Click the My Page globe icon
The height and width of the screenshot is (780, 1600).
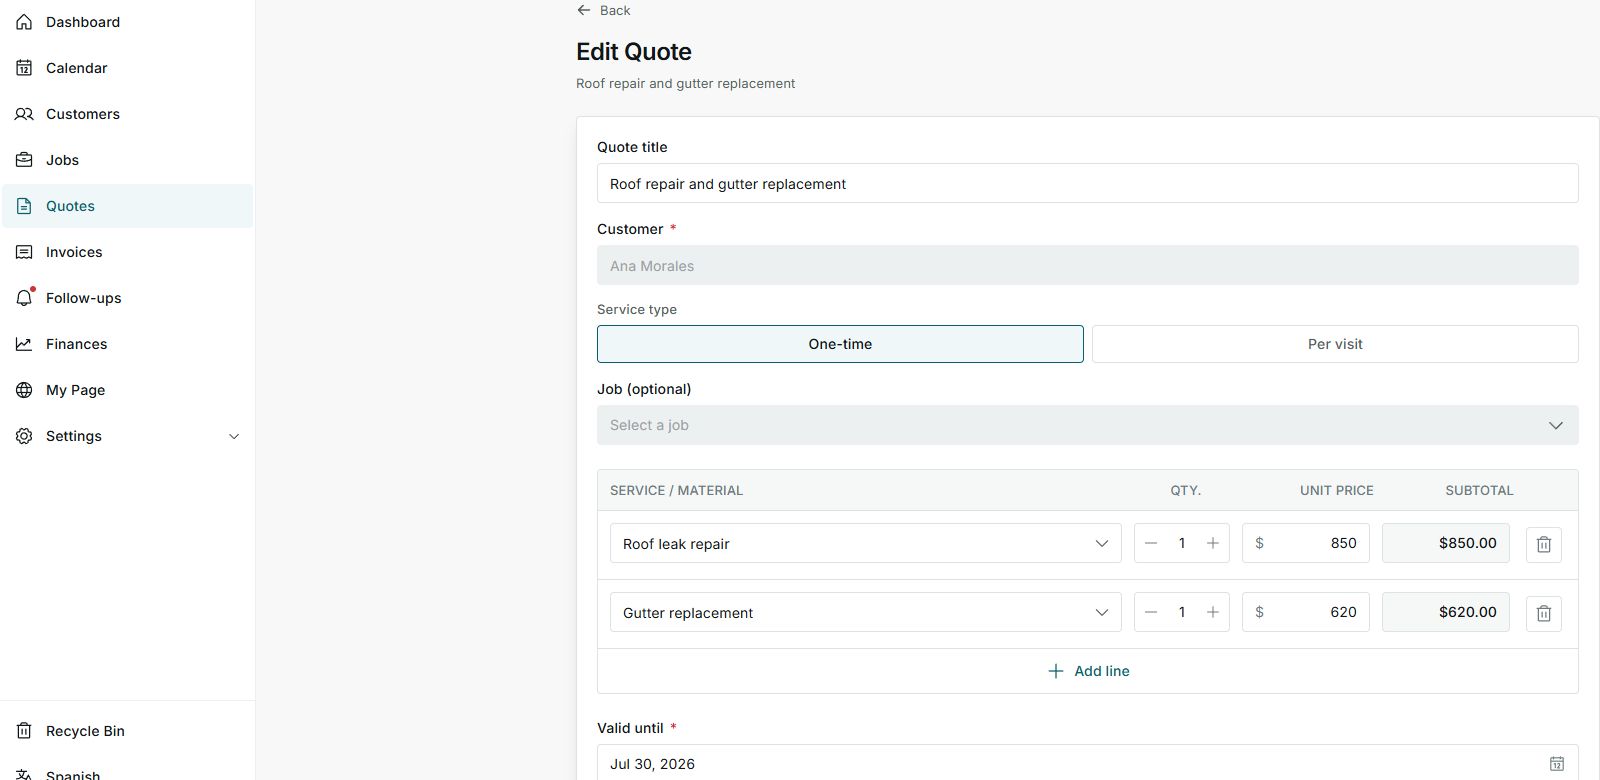[24, 390]
